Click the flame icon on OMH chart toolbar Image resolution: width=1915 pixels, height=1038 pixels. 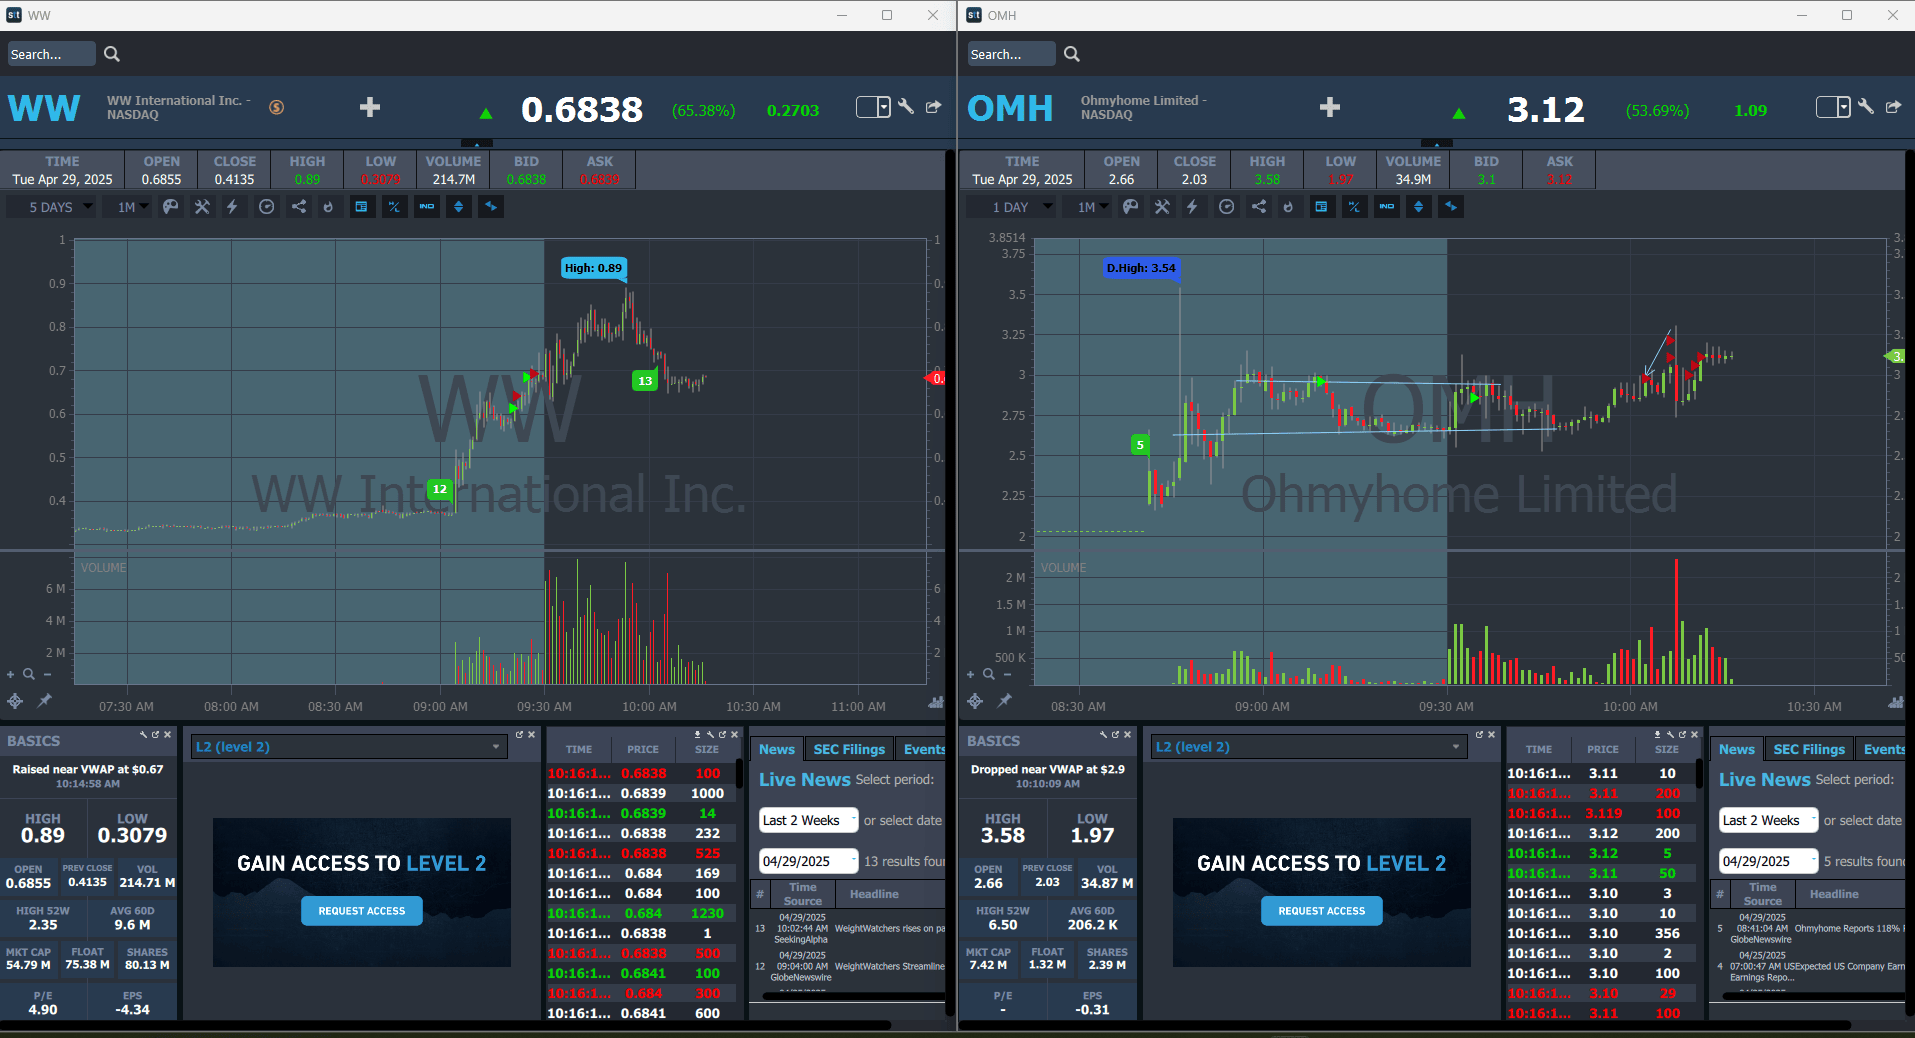click(x=1288, y=207)
